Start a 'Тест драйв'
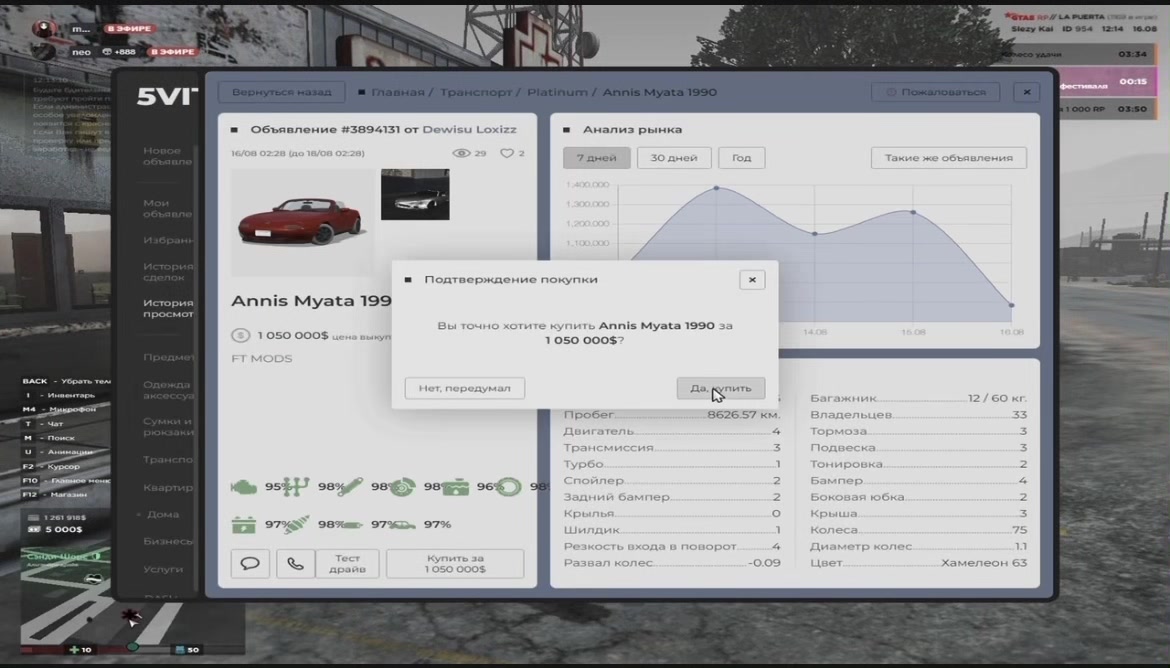The height and width of the screenshot is (668, 1170). 347,564
